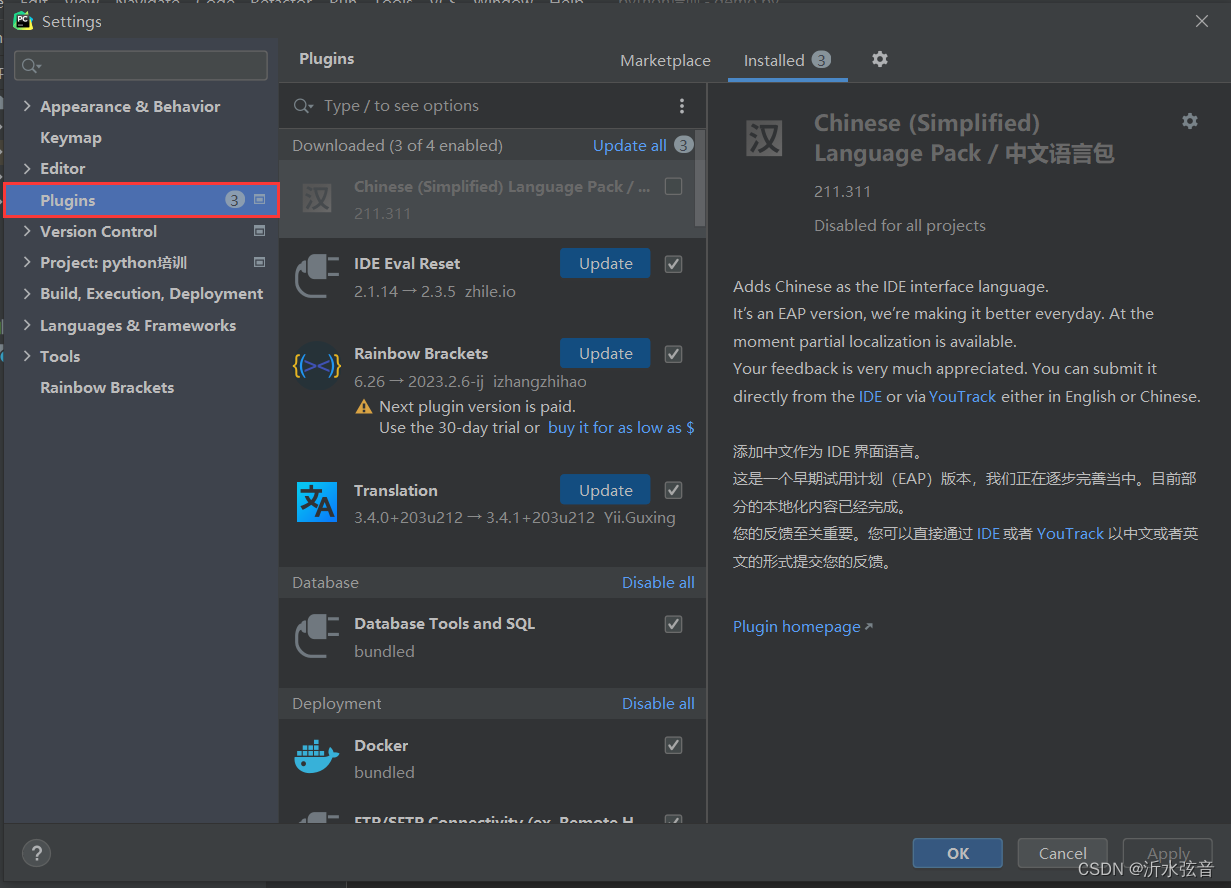Select the Docker whale icon
Viewport: 1231px width, 888px height.
pyautogui.click(x=317, y=757)
